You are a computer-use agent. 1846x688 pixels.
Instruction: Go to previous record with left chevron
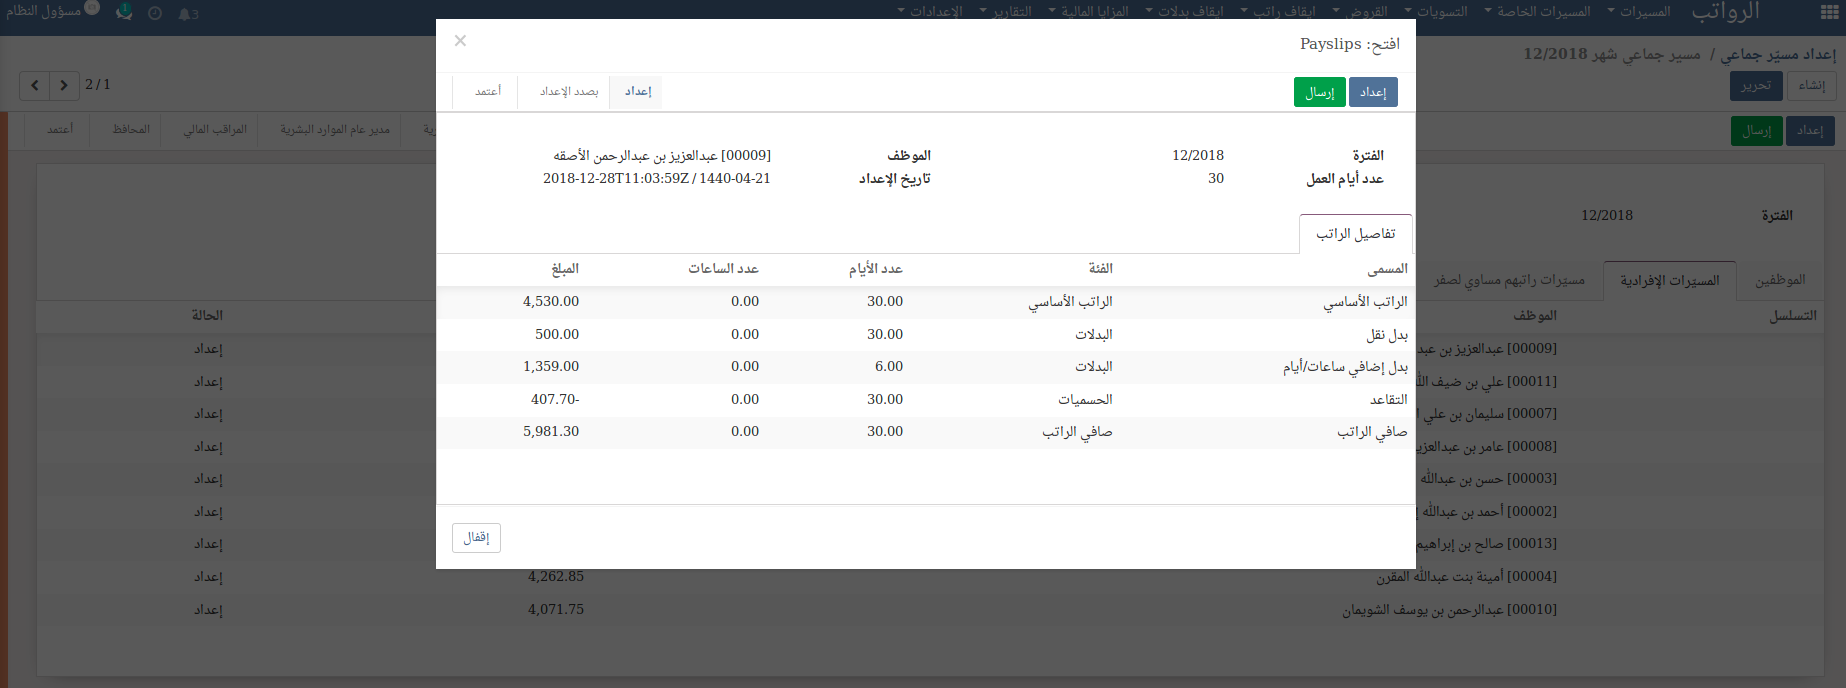(35, 85)
